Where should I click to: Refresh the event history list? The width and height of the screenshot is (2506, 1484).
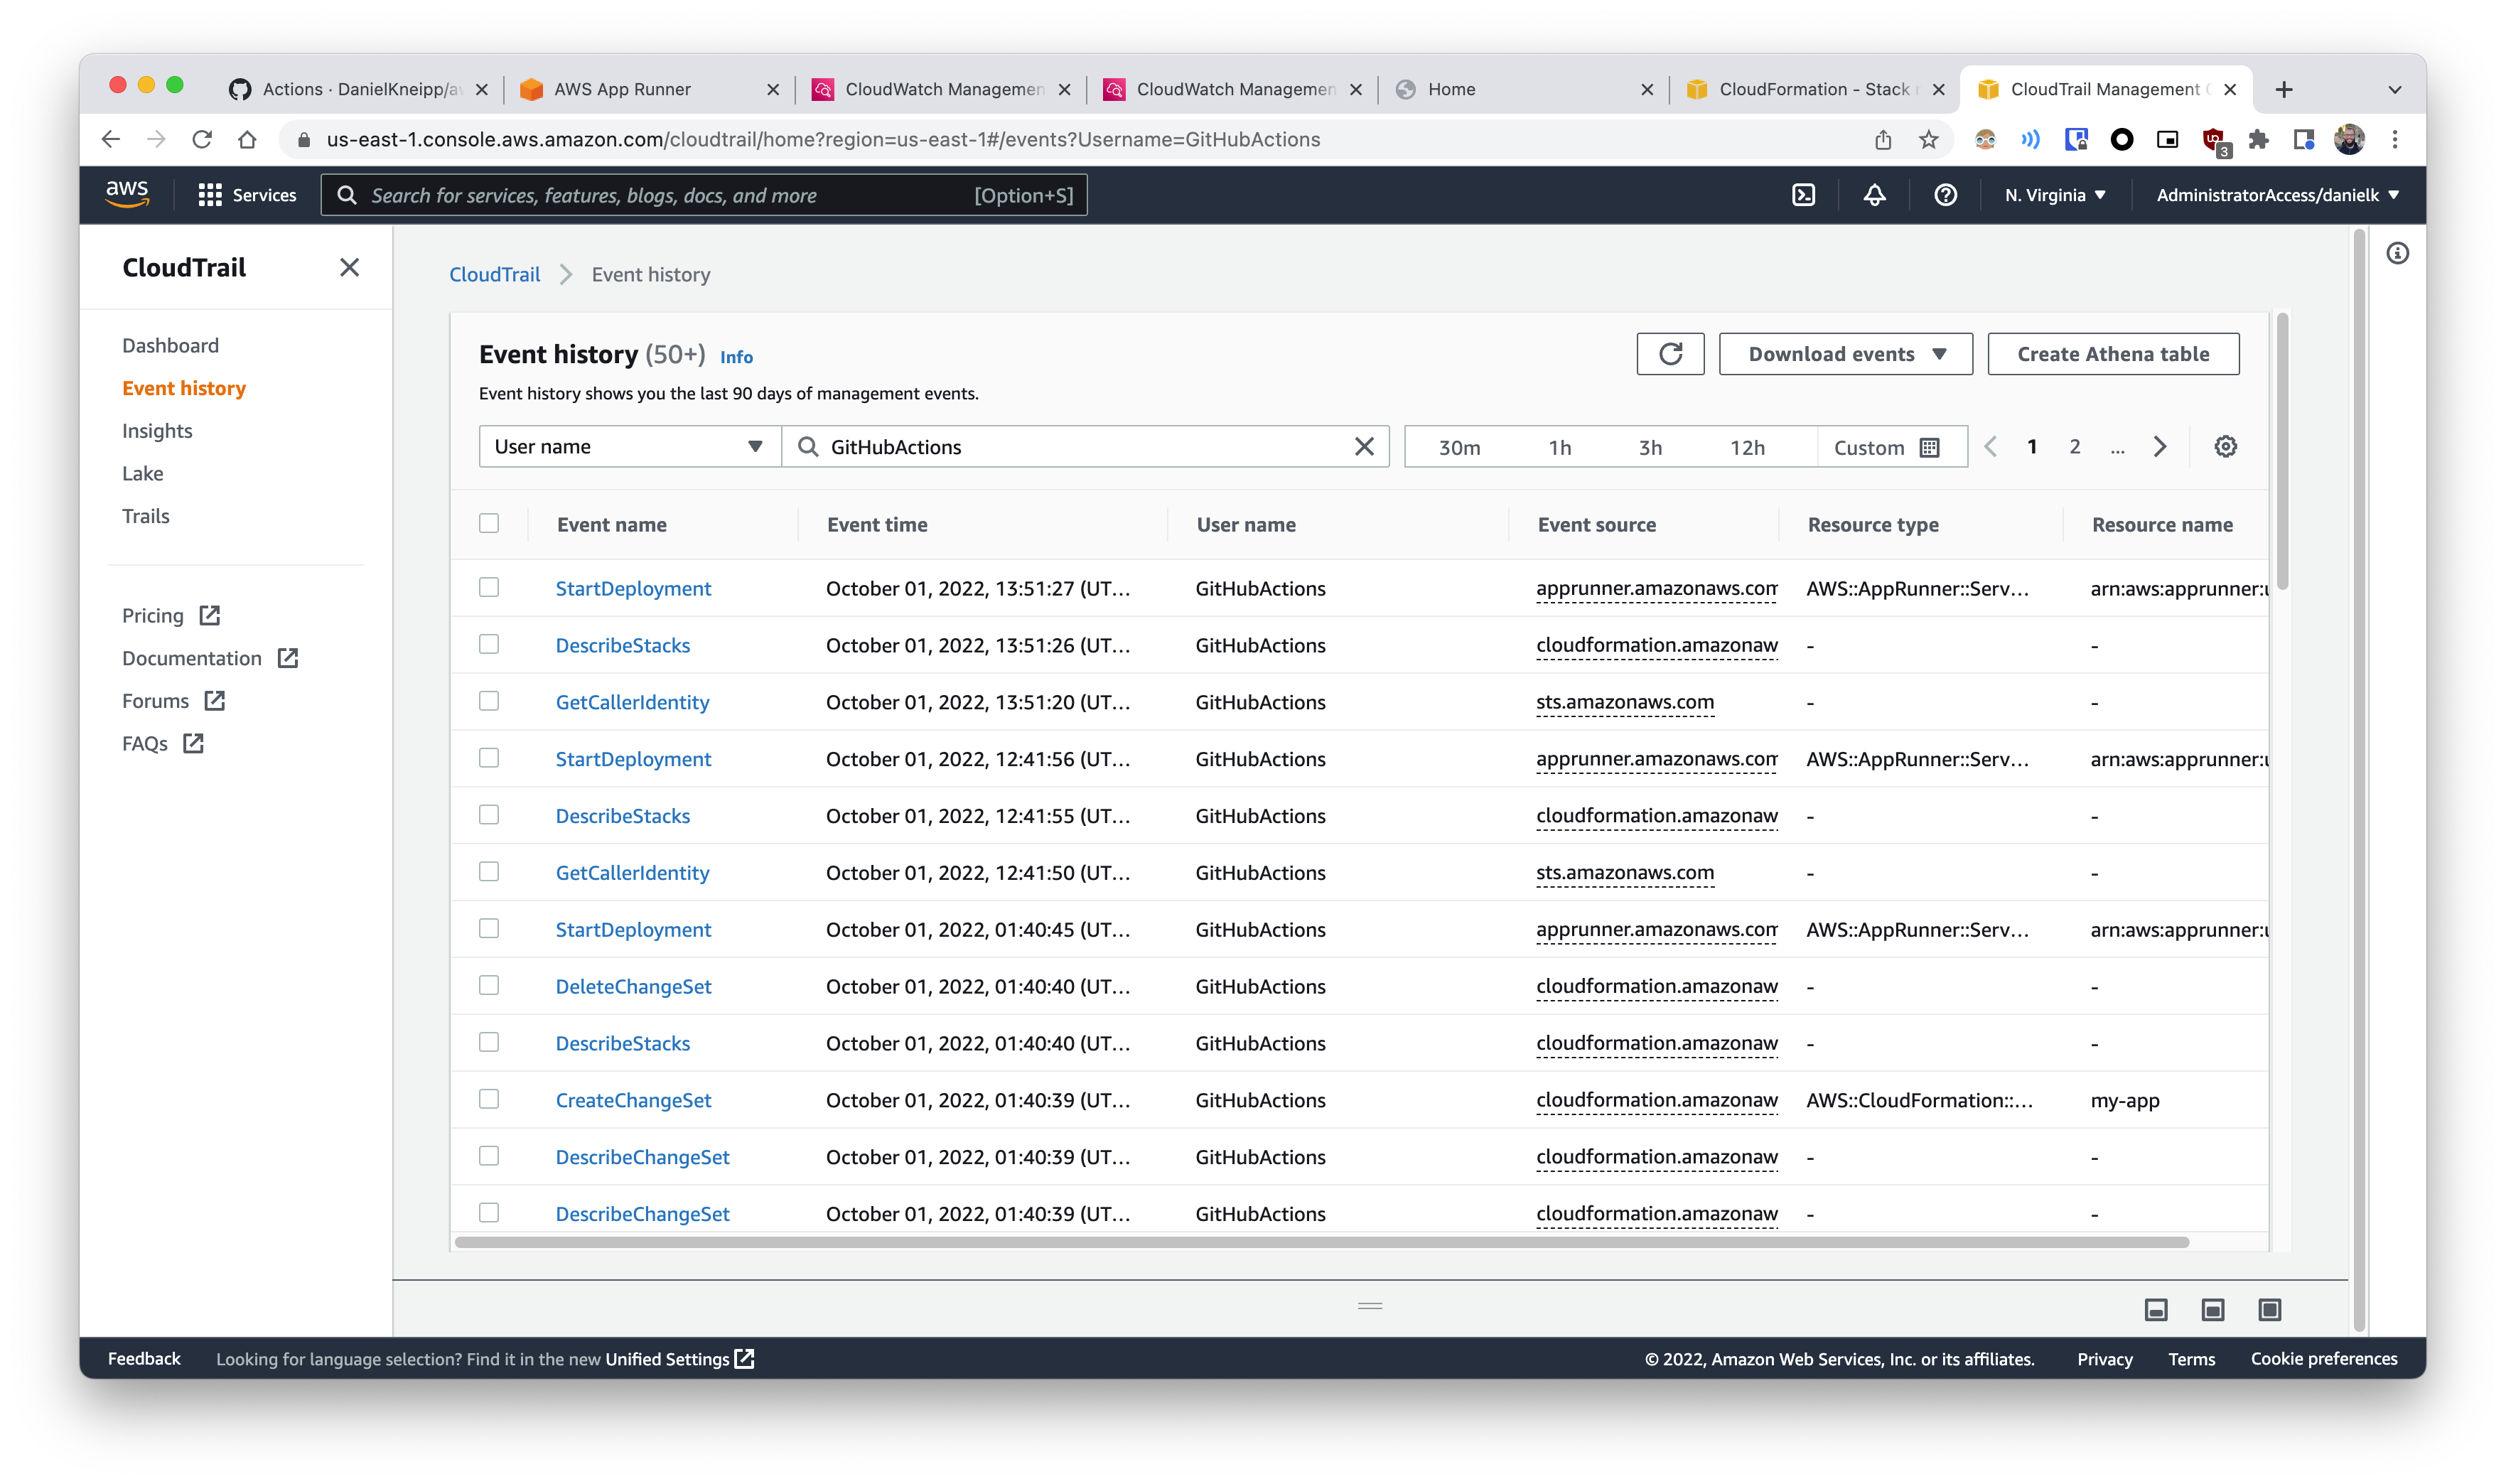click(x=1670, y=354)
